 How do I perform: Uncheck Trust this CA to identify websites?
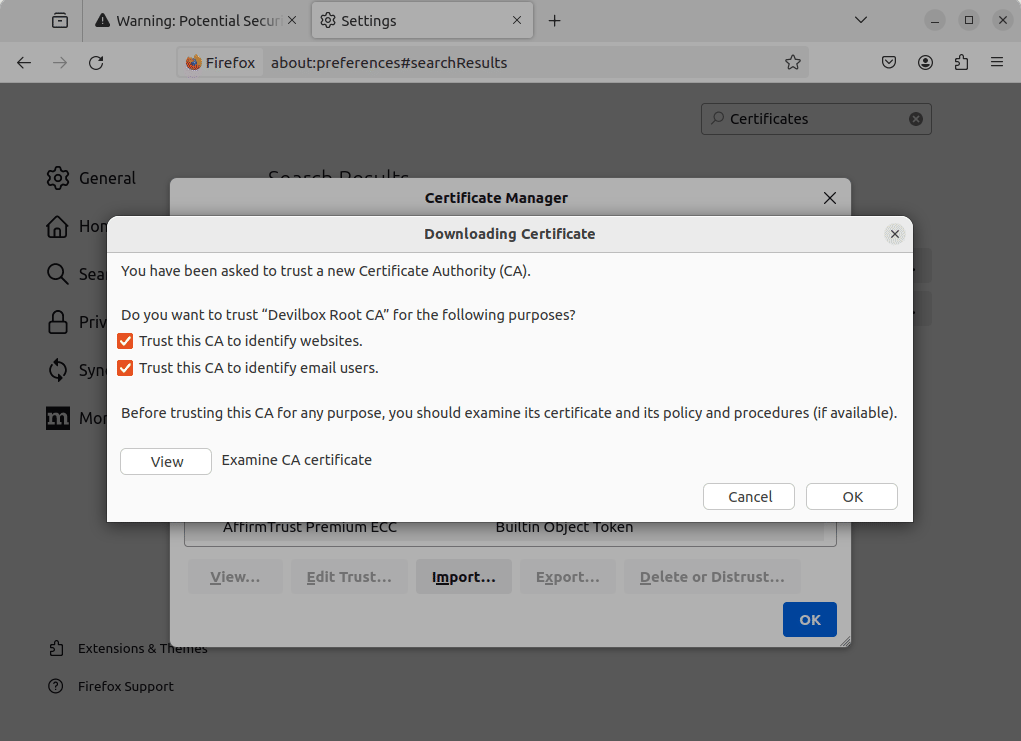126,341
